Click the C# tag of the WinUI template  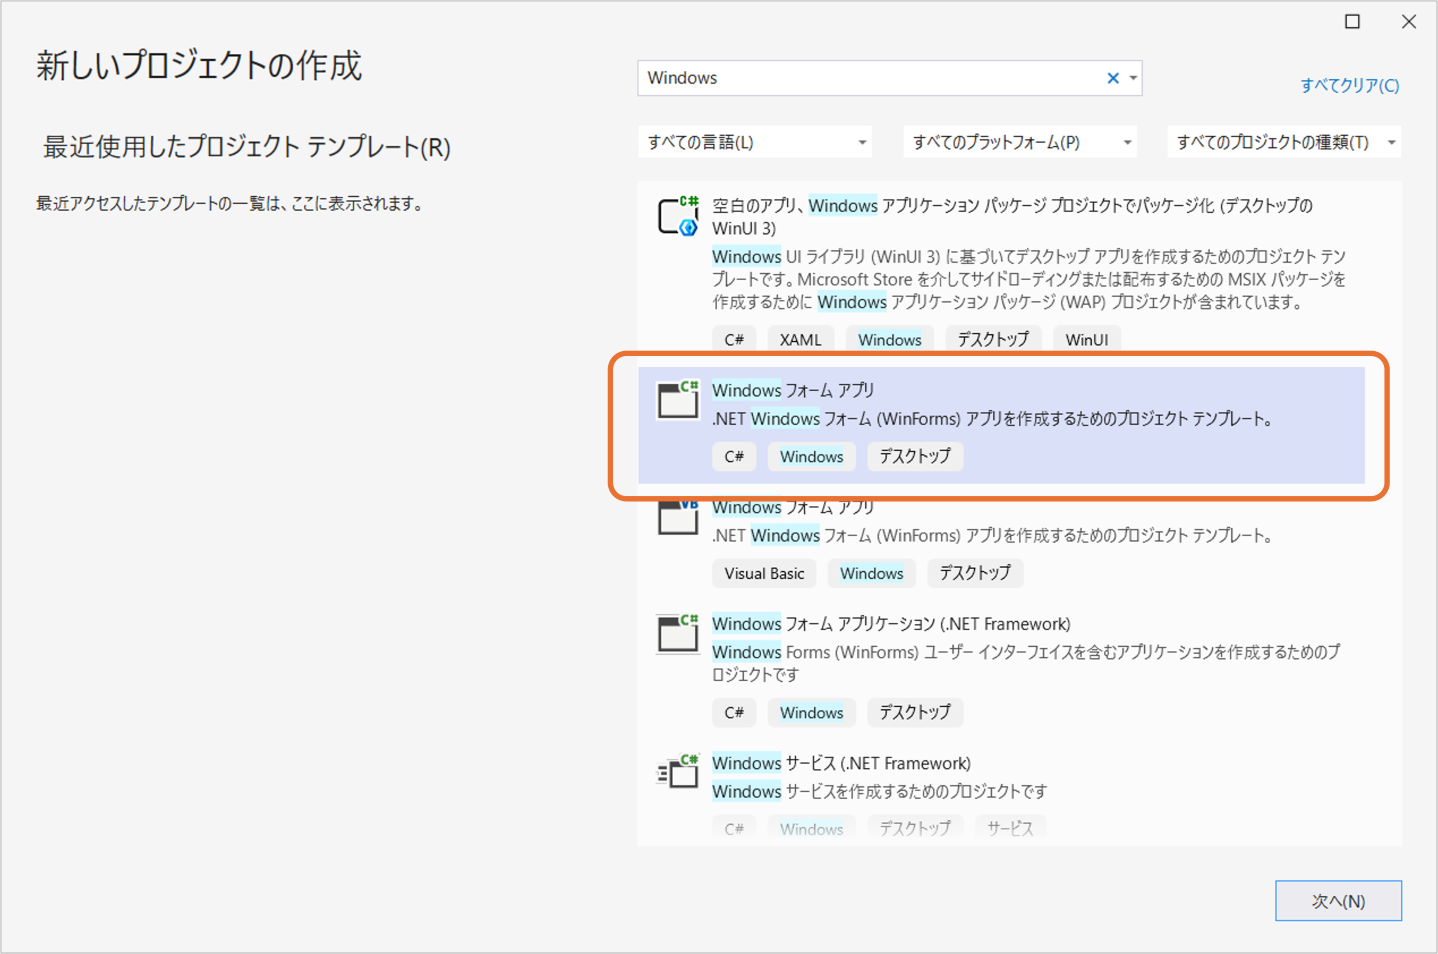pyautogui.click(x=734, y=340)
